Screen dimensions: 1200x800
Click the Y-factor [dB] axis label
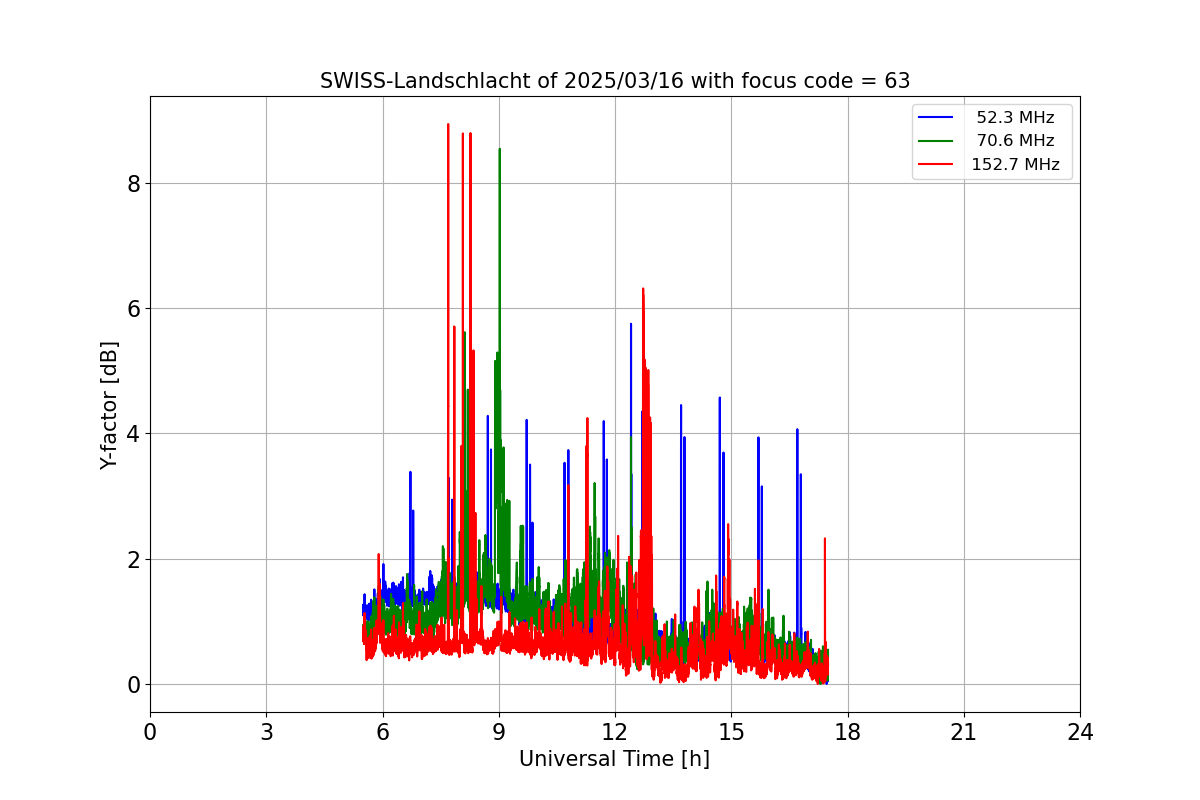pyautogui.click(x=110, y=405)
